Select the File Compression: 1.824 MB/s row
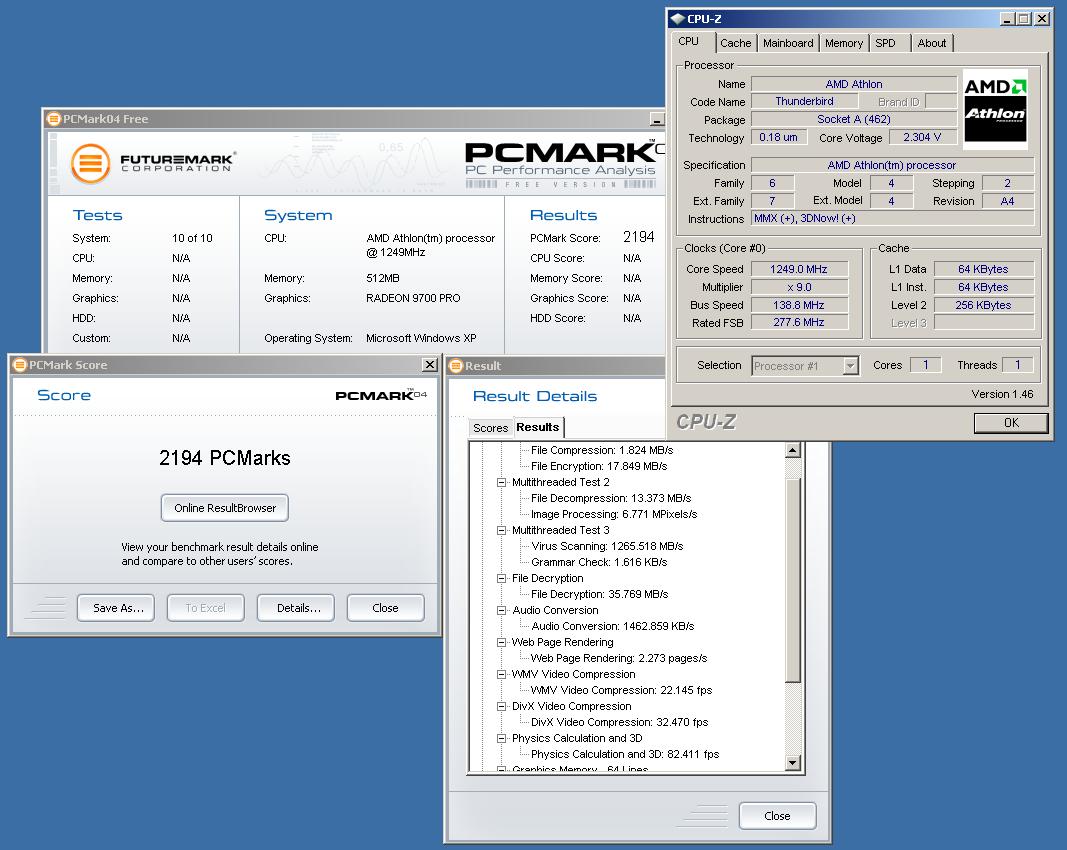 click(x=602, y=451)
